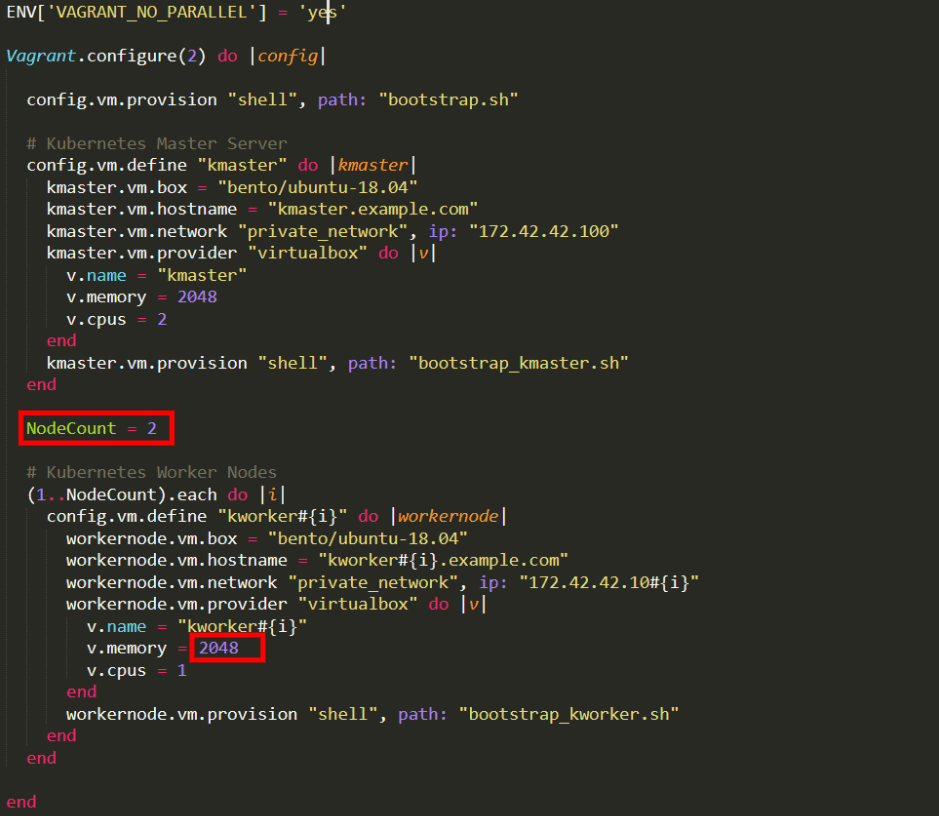This screenshot has width=939, height=816.
Task: Click kmaster.vm.provider "virtualbox" text
Action: [207, 253]
